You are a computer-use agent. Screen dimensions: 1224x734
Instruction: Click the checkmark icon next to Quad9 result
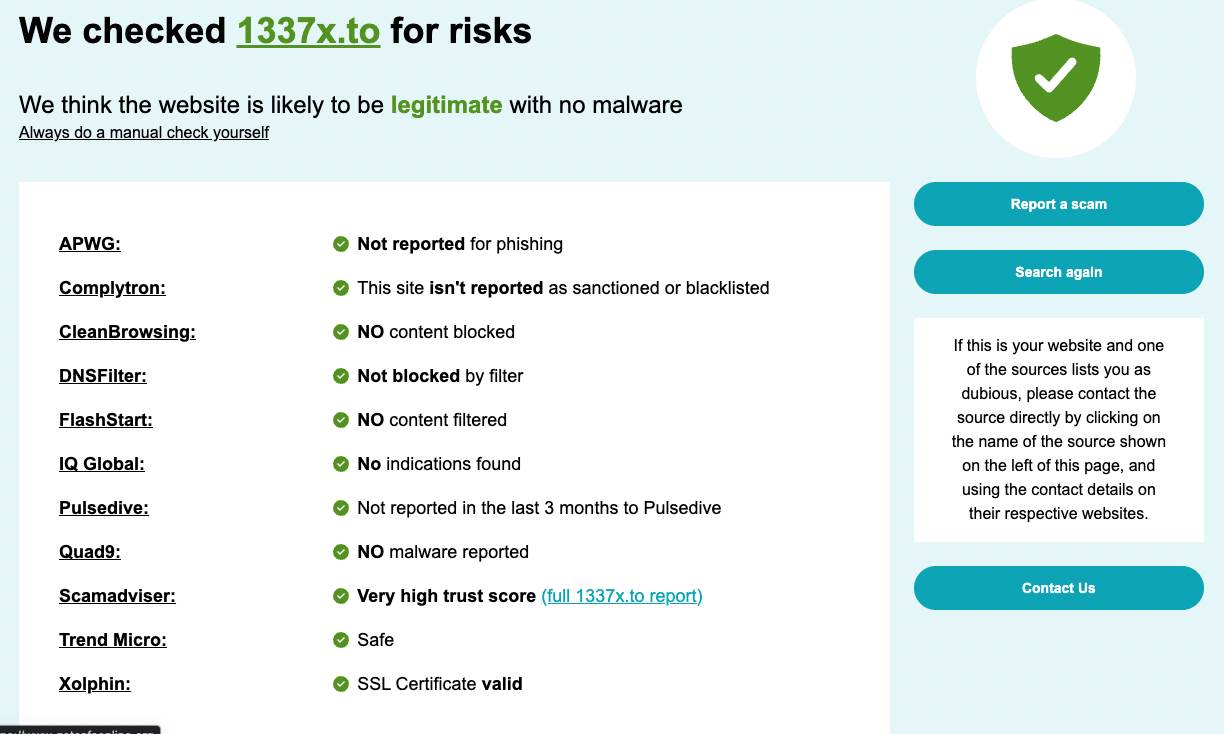coord(340,552)
